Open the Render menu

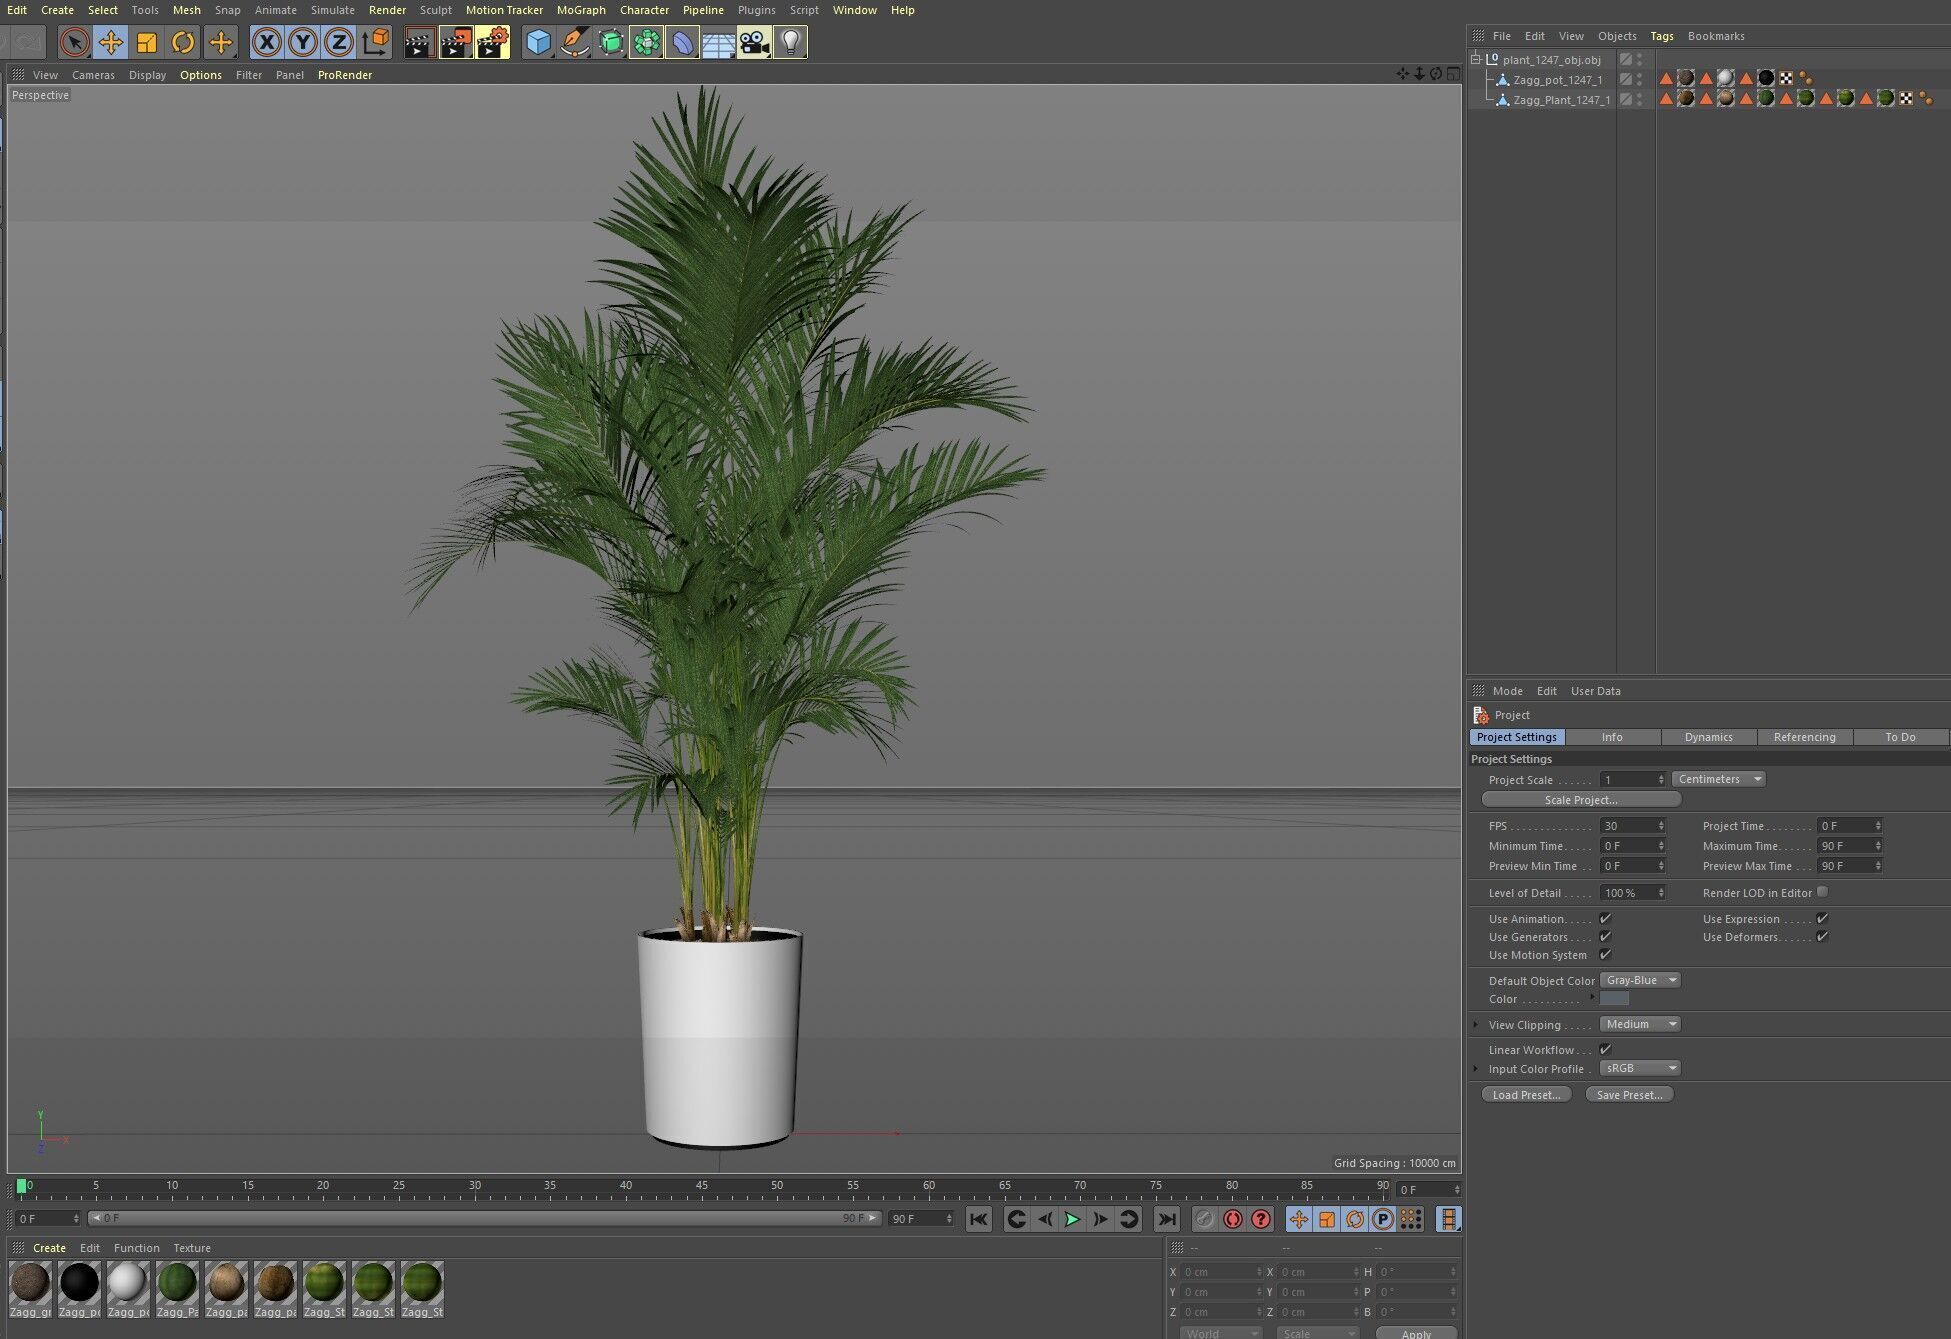pyautogui.click(x=387, y=10)
